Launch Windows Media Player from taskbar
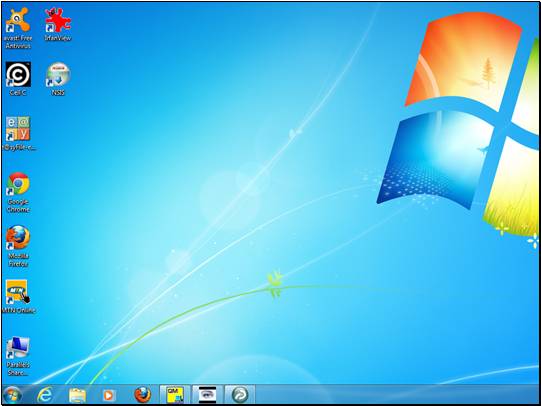The width and height of the screenshot is (541, 406). coord(109,395)
